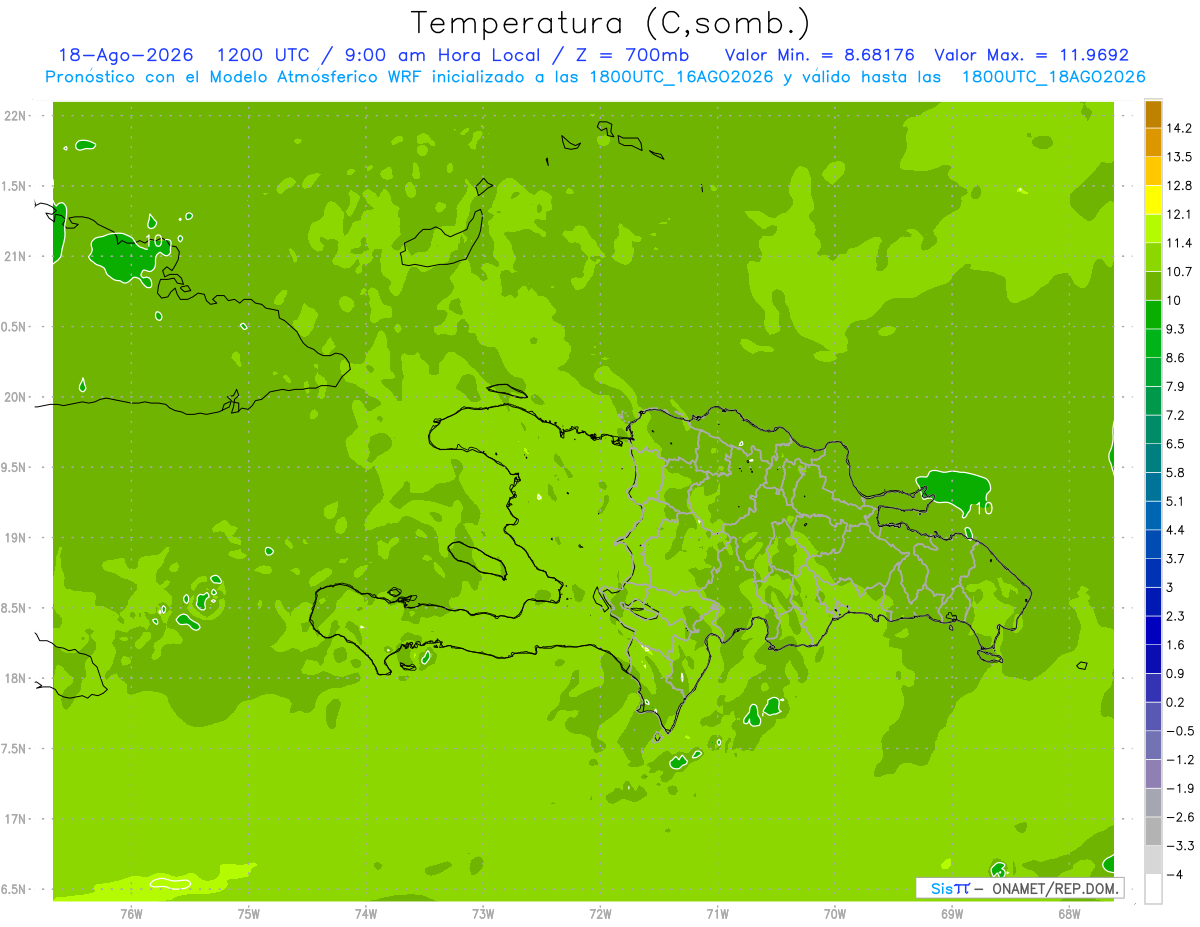Image resolution: width=1200 pixels, height=927 pixels.
Task: Pick the colorbar swatch between 10 and 10.7
Action: pos(1153,286)
